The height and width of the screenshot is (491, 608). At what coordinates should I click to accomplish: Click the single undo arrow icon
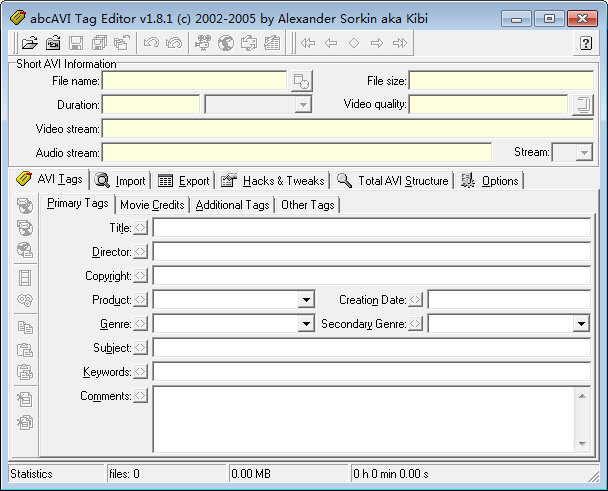[151, 43]
